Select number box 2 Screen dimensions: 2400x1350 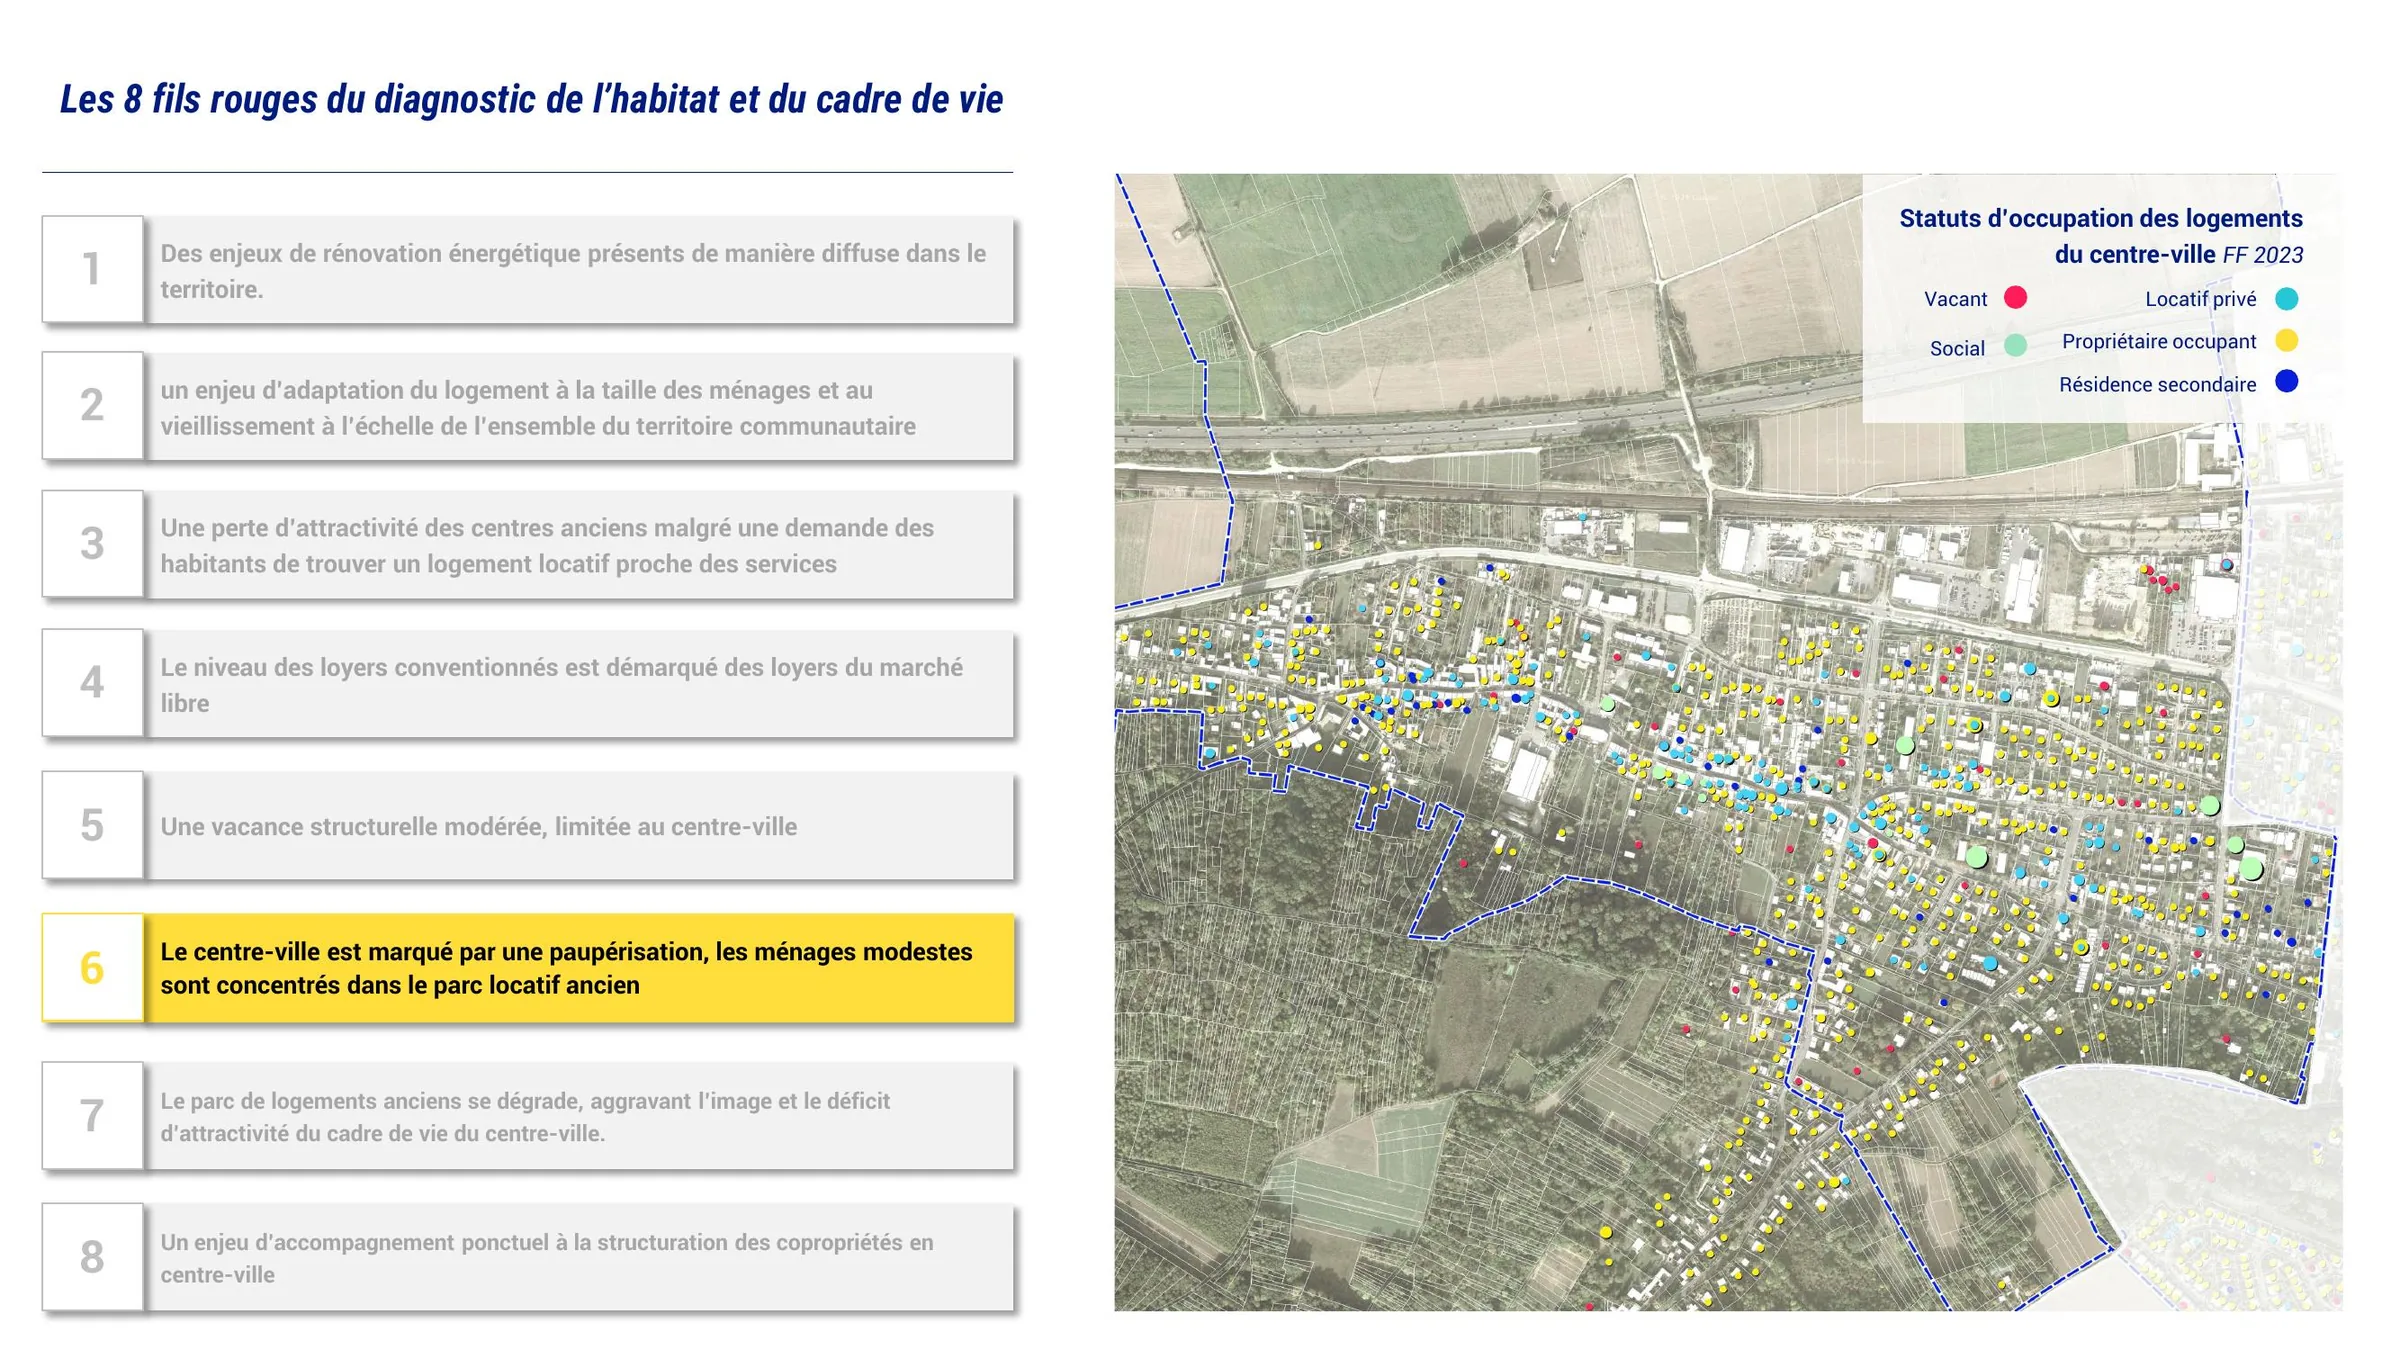pyautogui.click(x=92, y=405)
